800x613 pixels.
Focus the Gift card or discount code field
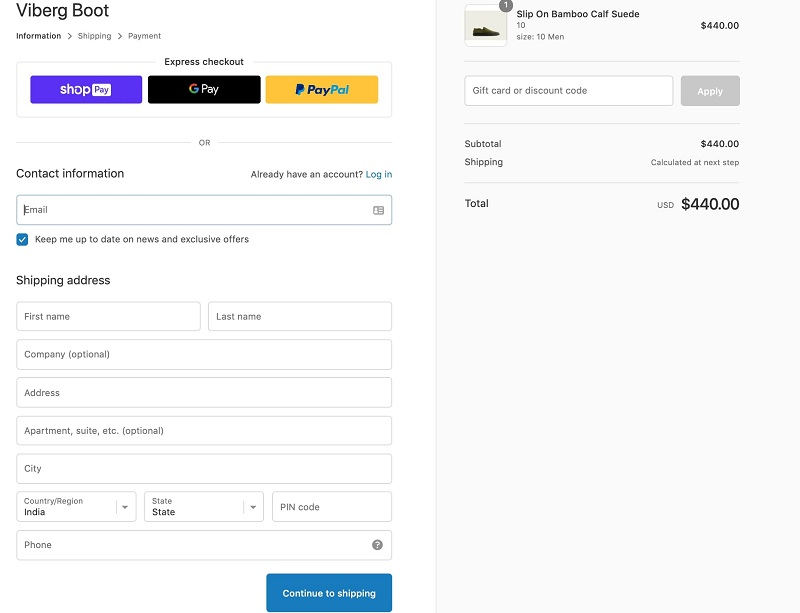coord(568,91)
